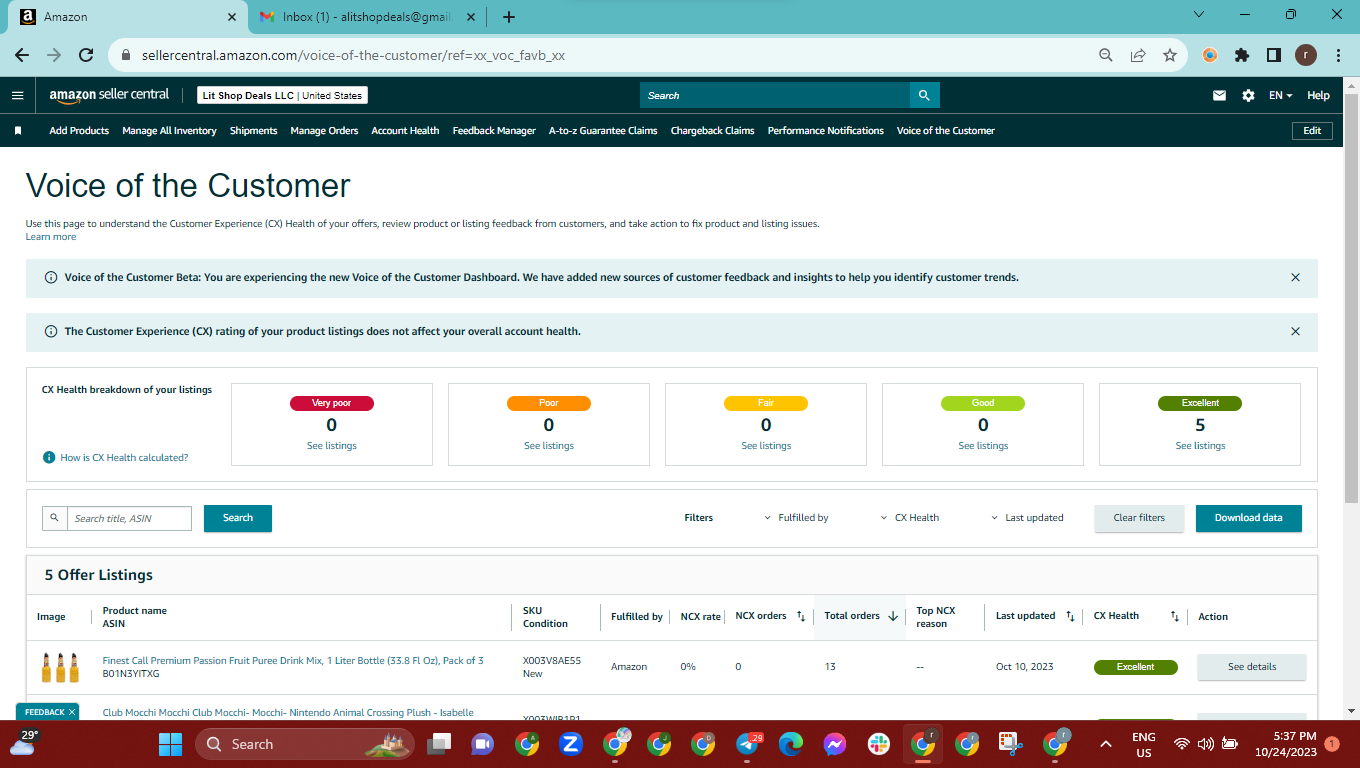1360x768 pixels.
Task: Open Slack from the taskbar
Action: (879, 744)
